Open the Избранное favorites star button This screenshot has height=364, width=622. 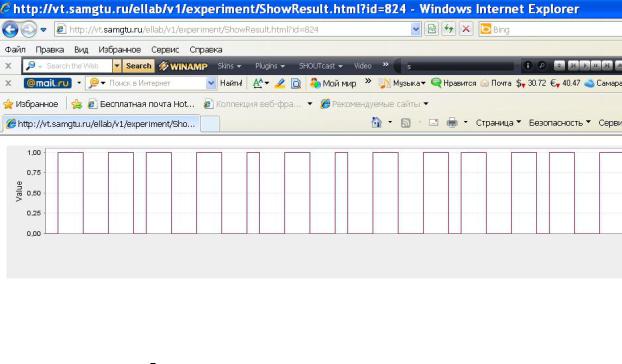click(31, 104)
